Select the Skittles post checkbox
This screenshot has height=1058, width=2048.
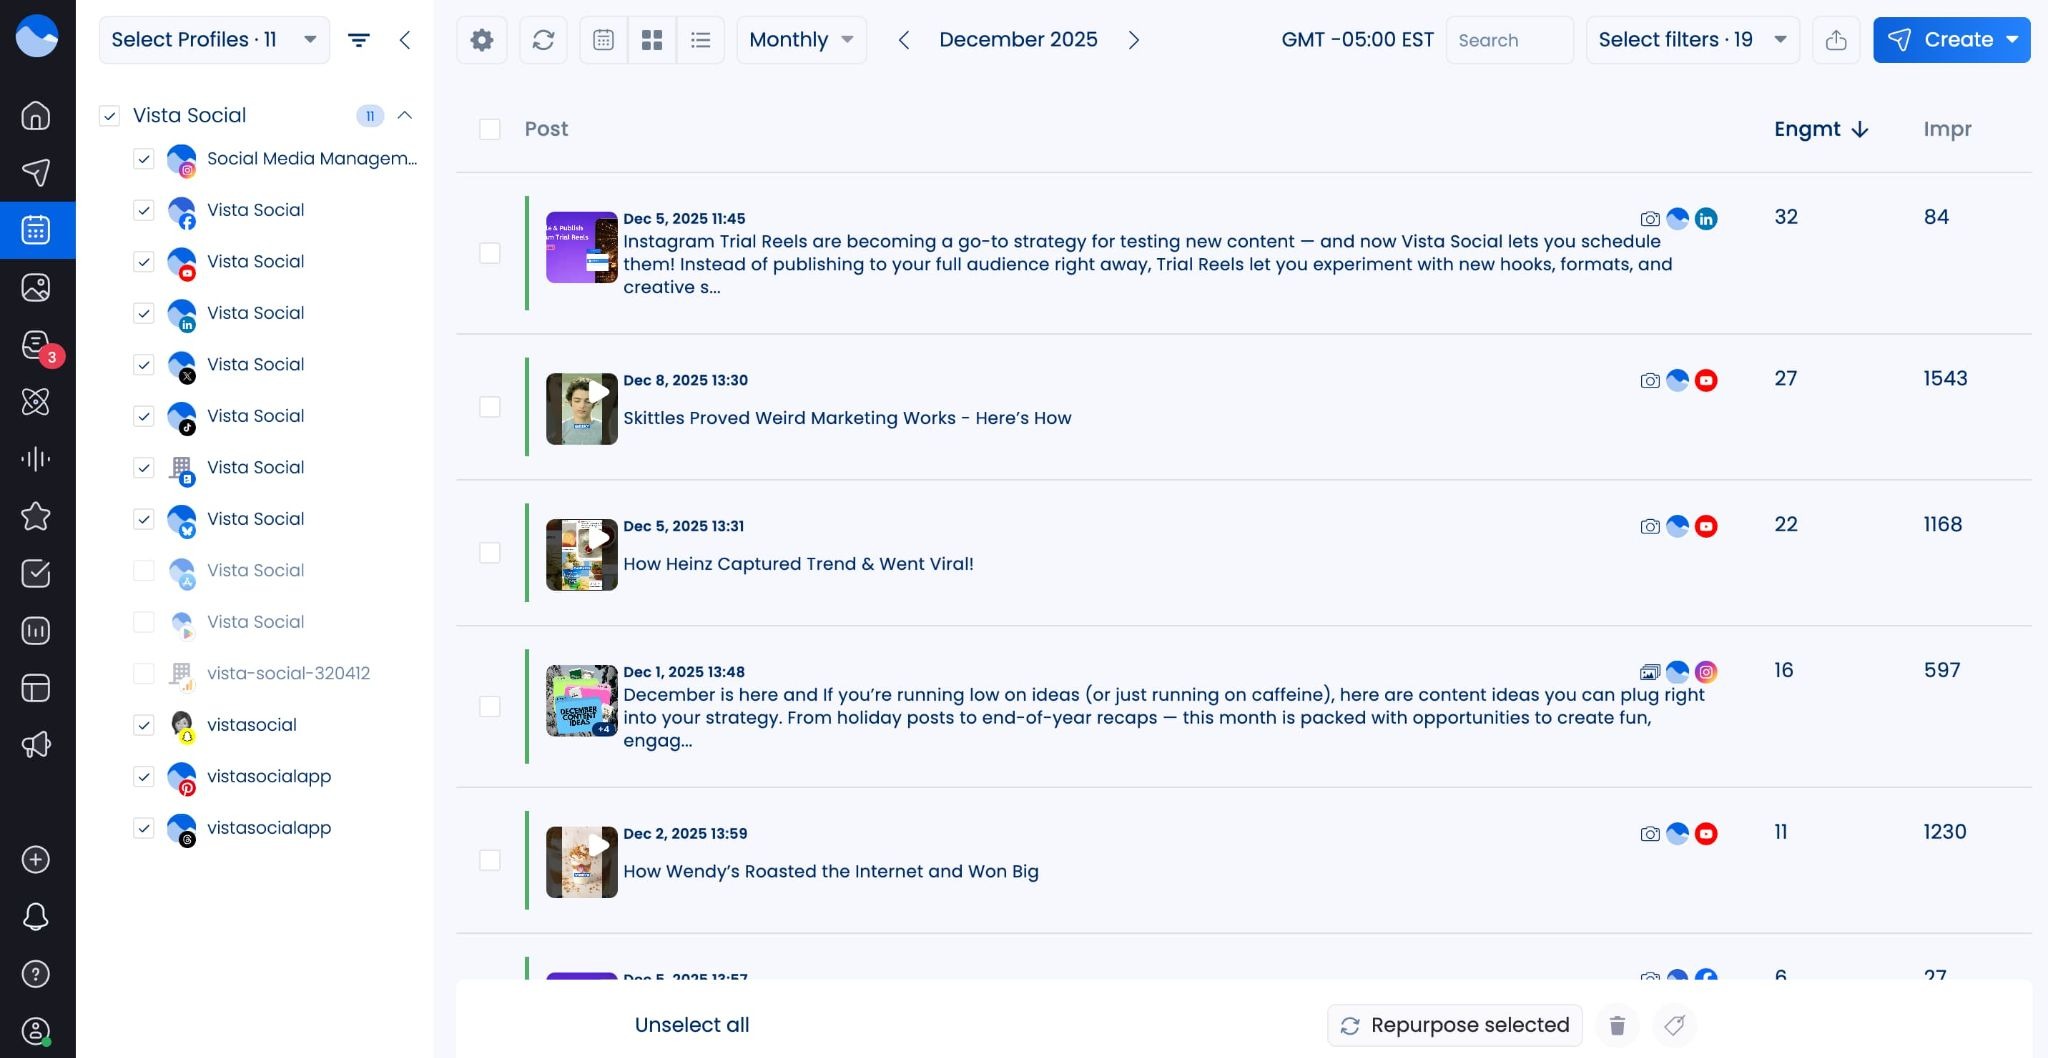(x=490, y=407)
